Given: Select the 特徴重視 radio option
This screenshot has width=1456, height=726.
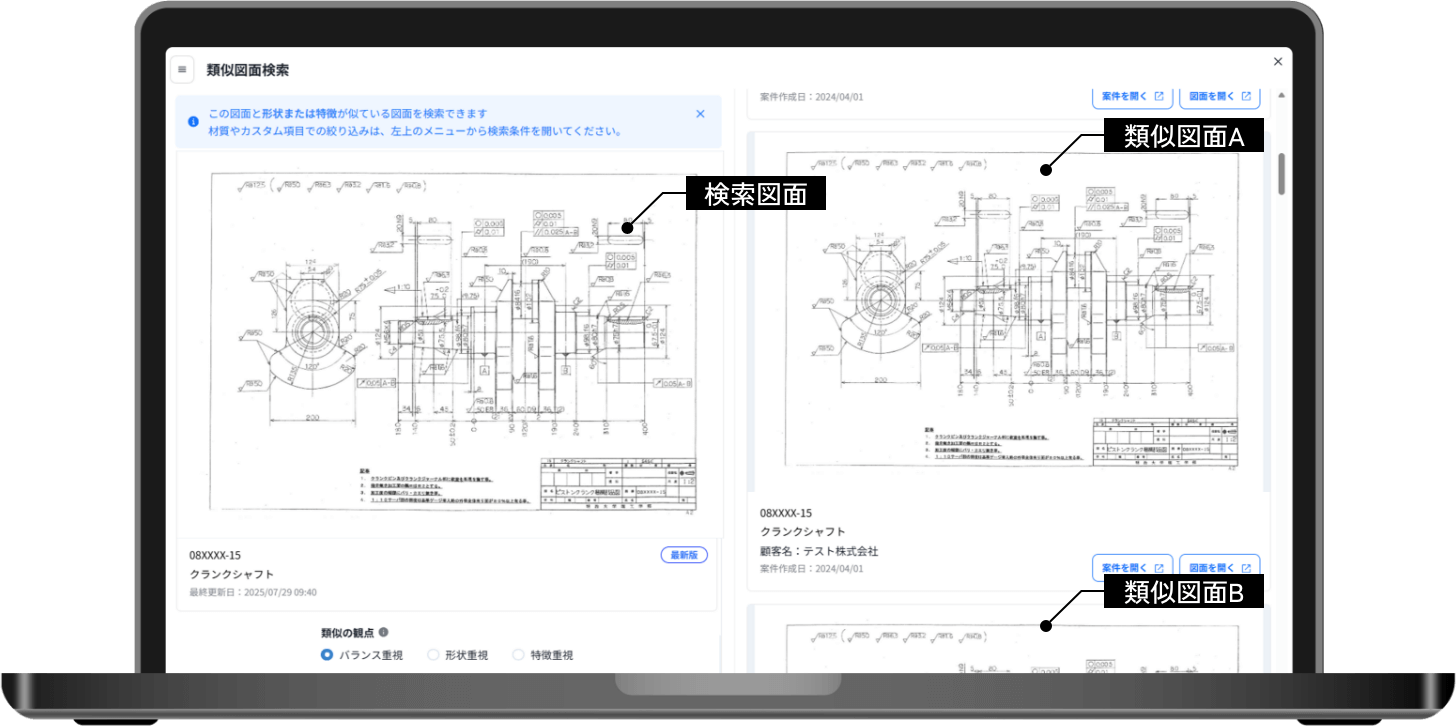Looking at the screenshot, I should [x=518, y=655].
